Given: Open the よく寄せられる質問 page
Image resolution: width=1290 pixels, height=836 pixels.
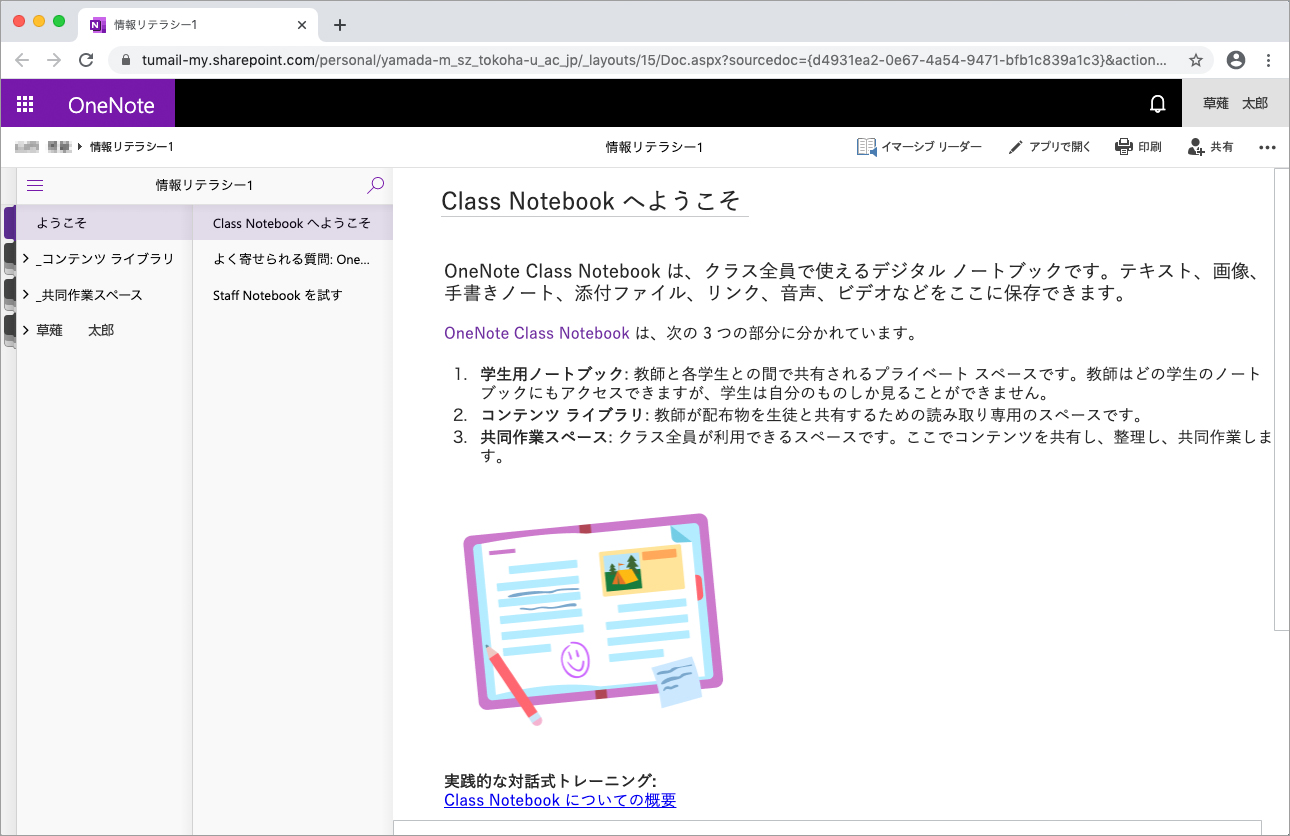Looking at the screenshot, I should point(291,259).
